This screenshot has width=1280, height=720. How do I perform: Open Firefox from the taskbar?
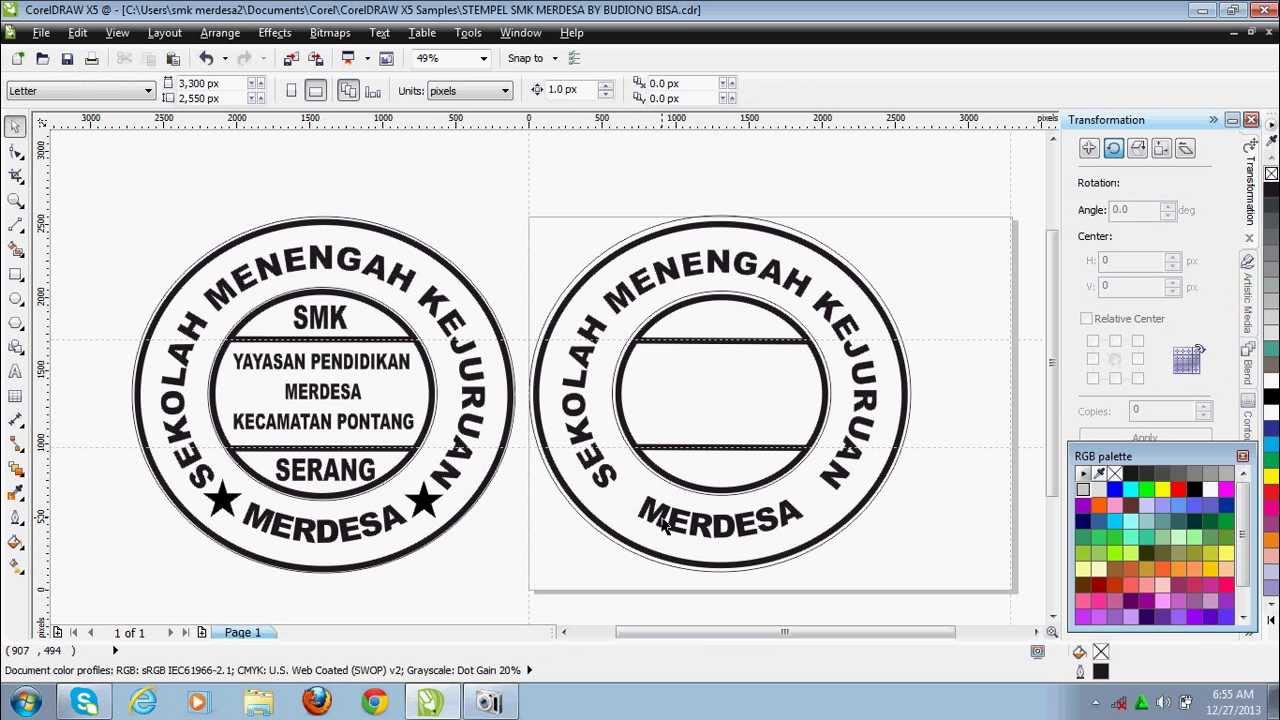(317, 702)
